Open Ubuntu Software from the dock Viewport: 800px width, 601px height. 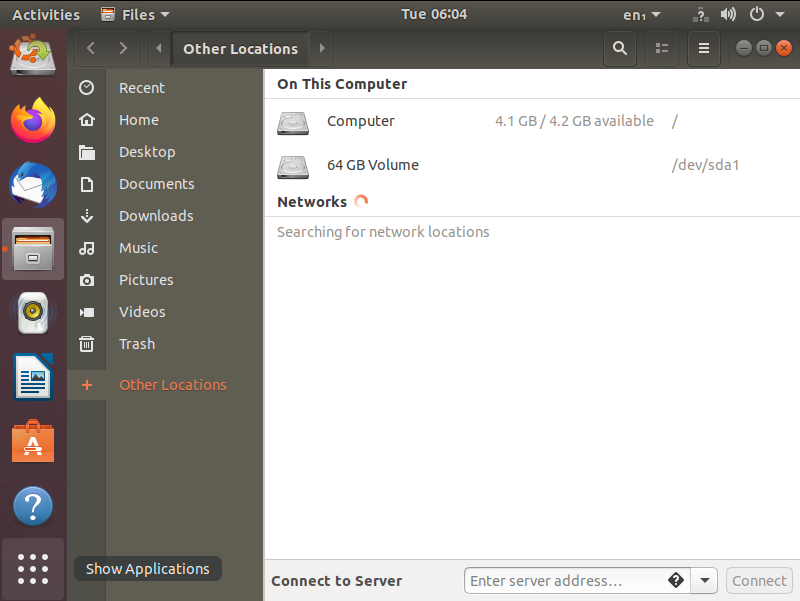pos(33,441)
